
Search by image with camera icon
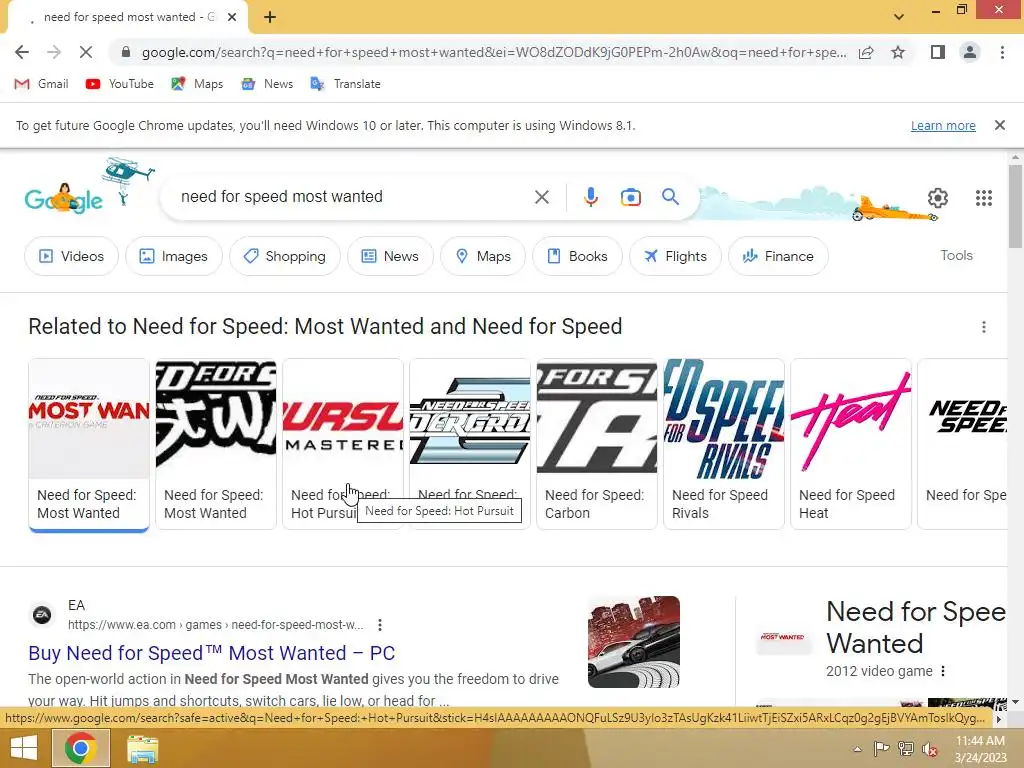630,197
